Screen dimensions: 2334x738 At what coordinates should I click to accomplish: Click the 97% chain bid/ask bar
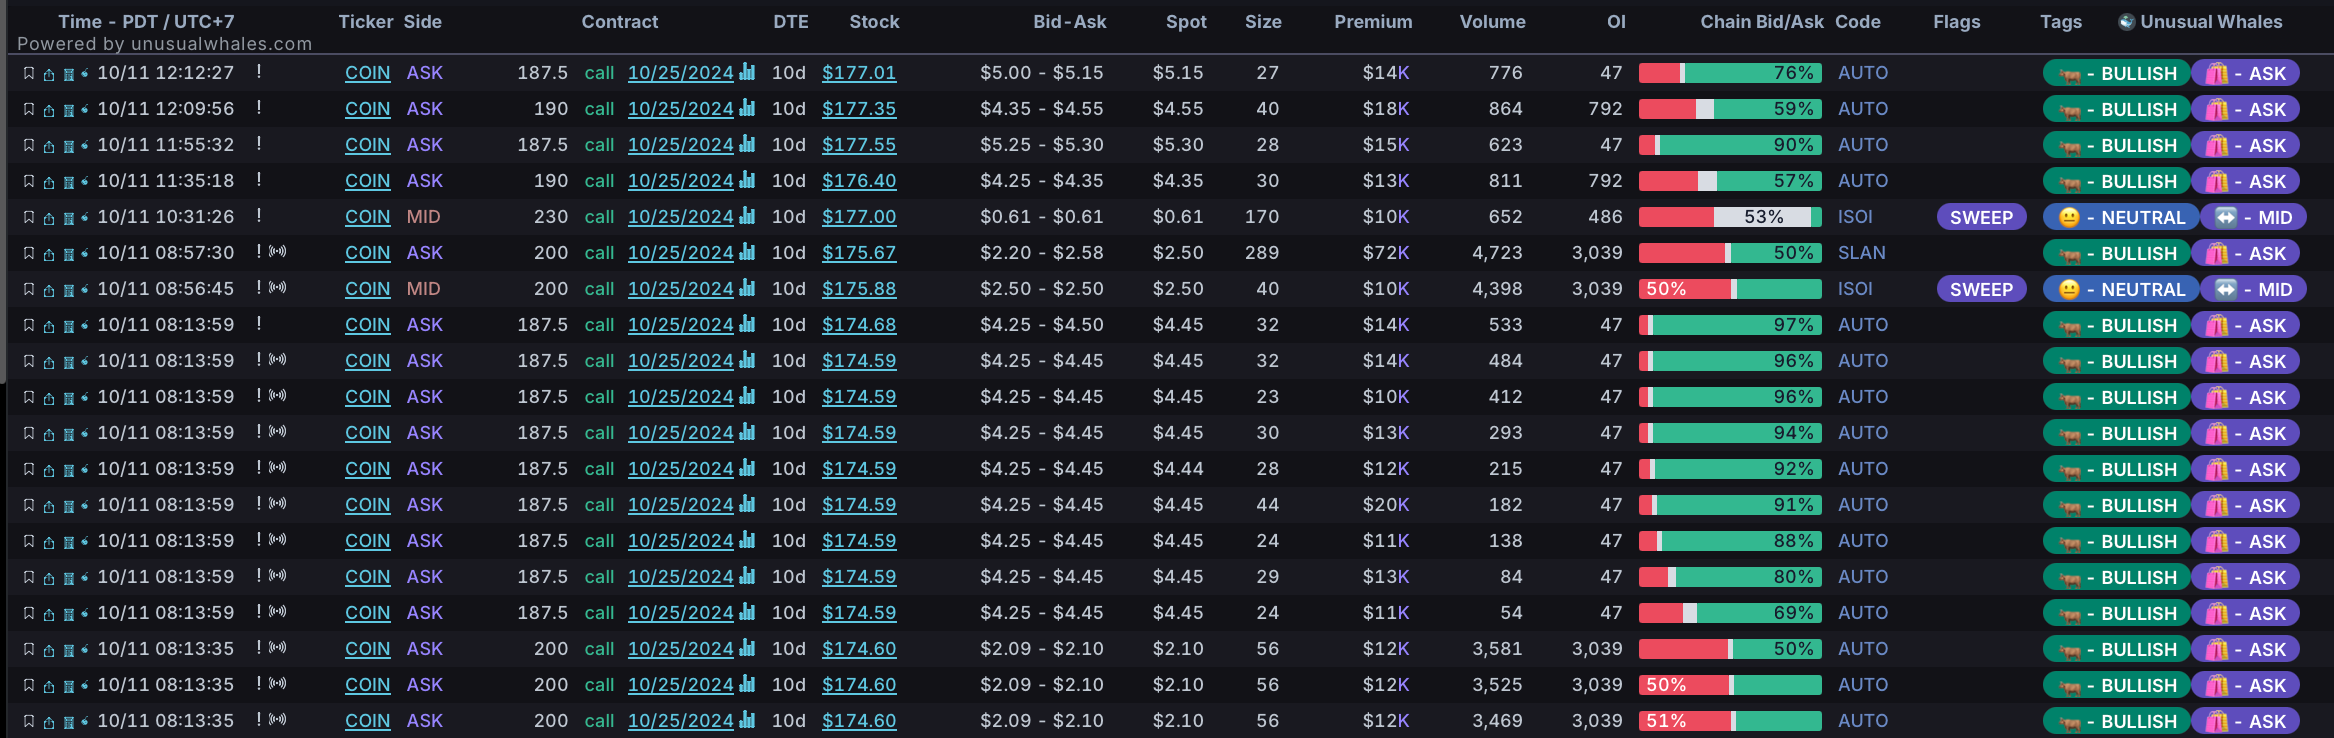1730,325
